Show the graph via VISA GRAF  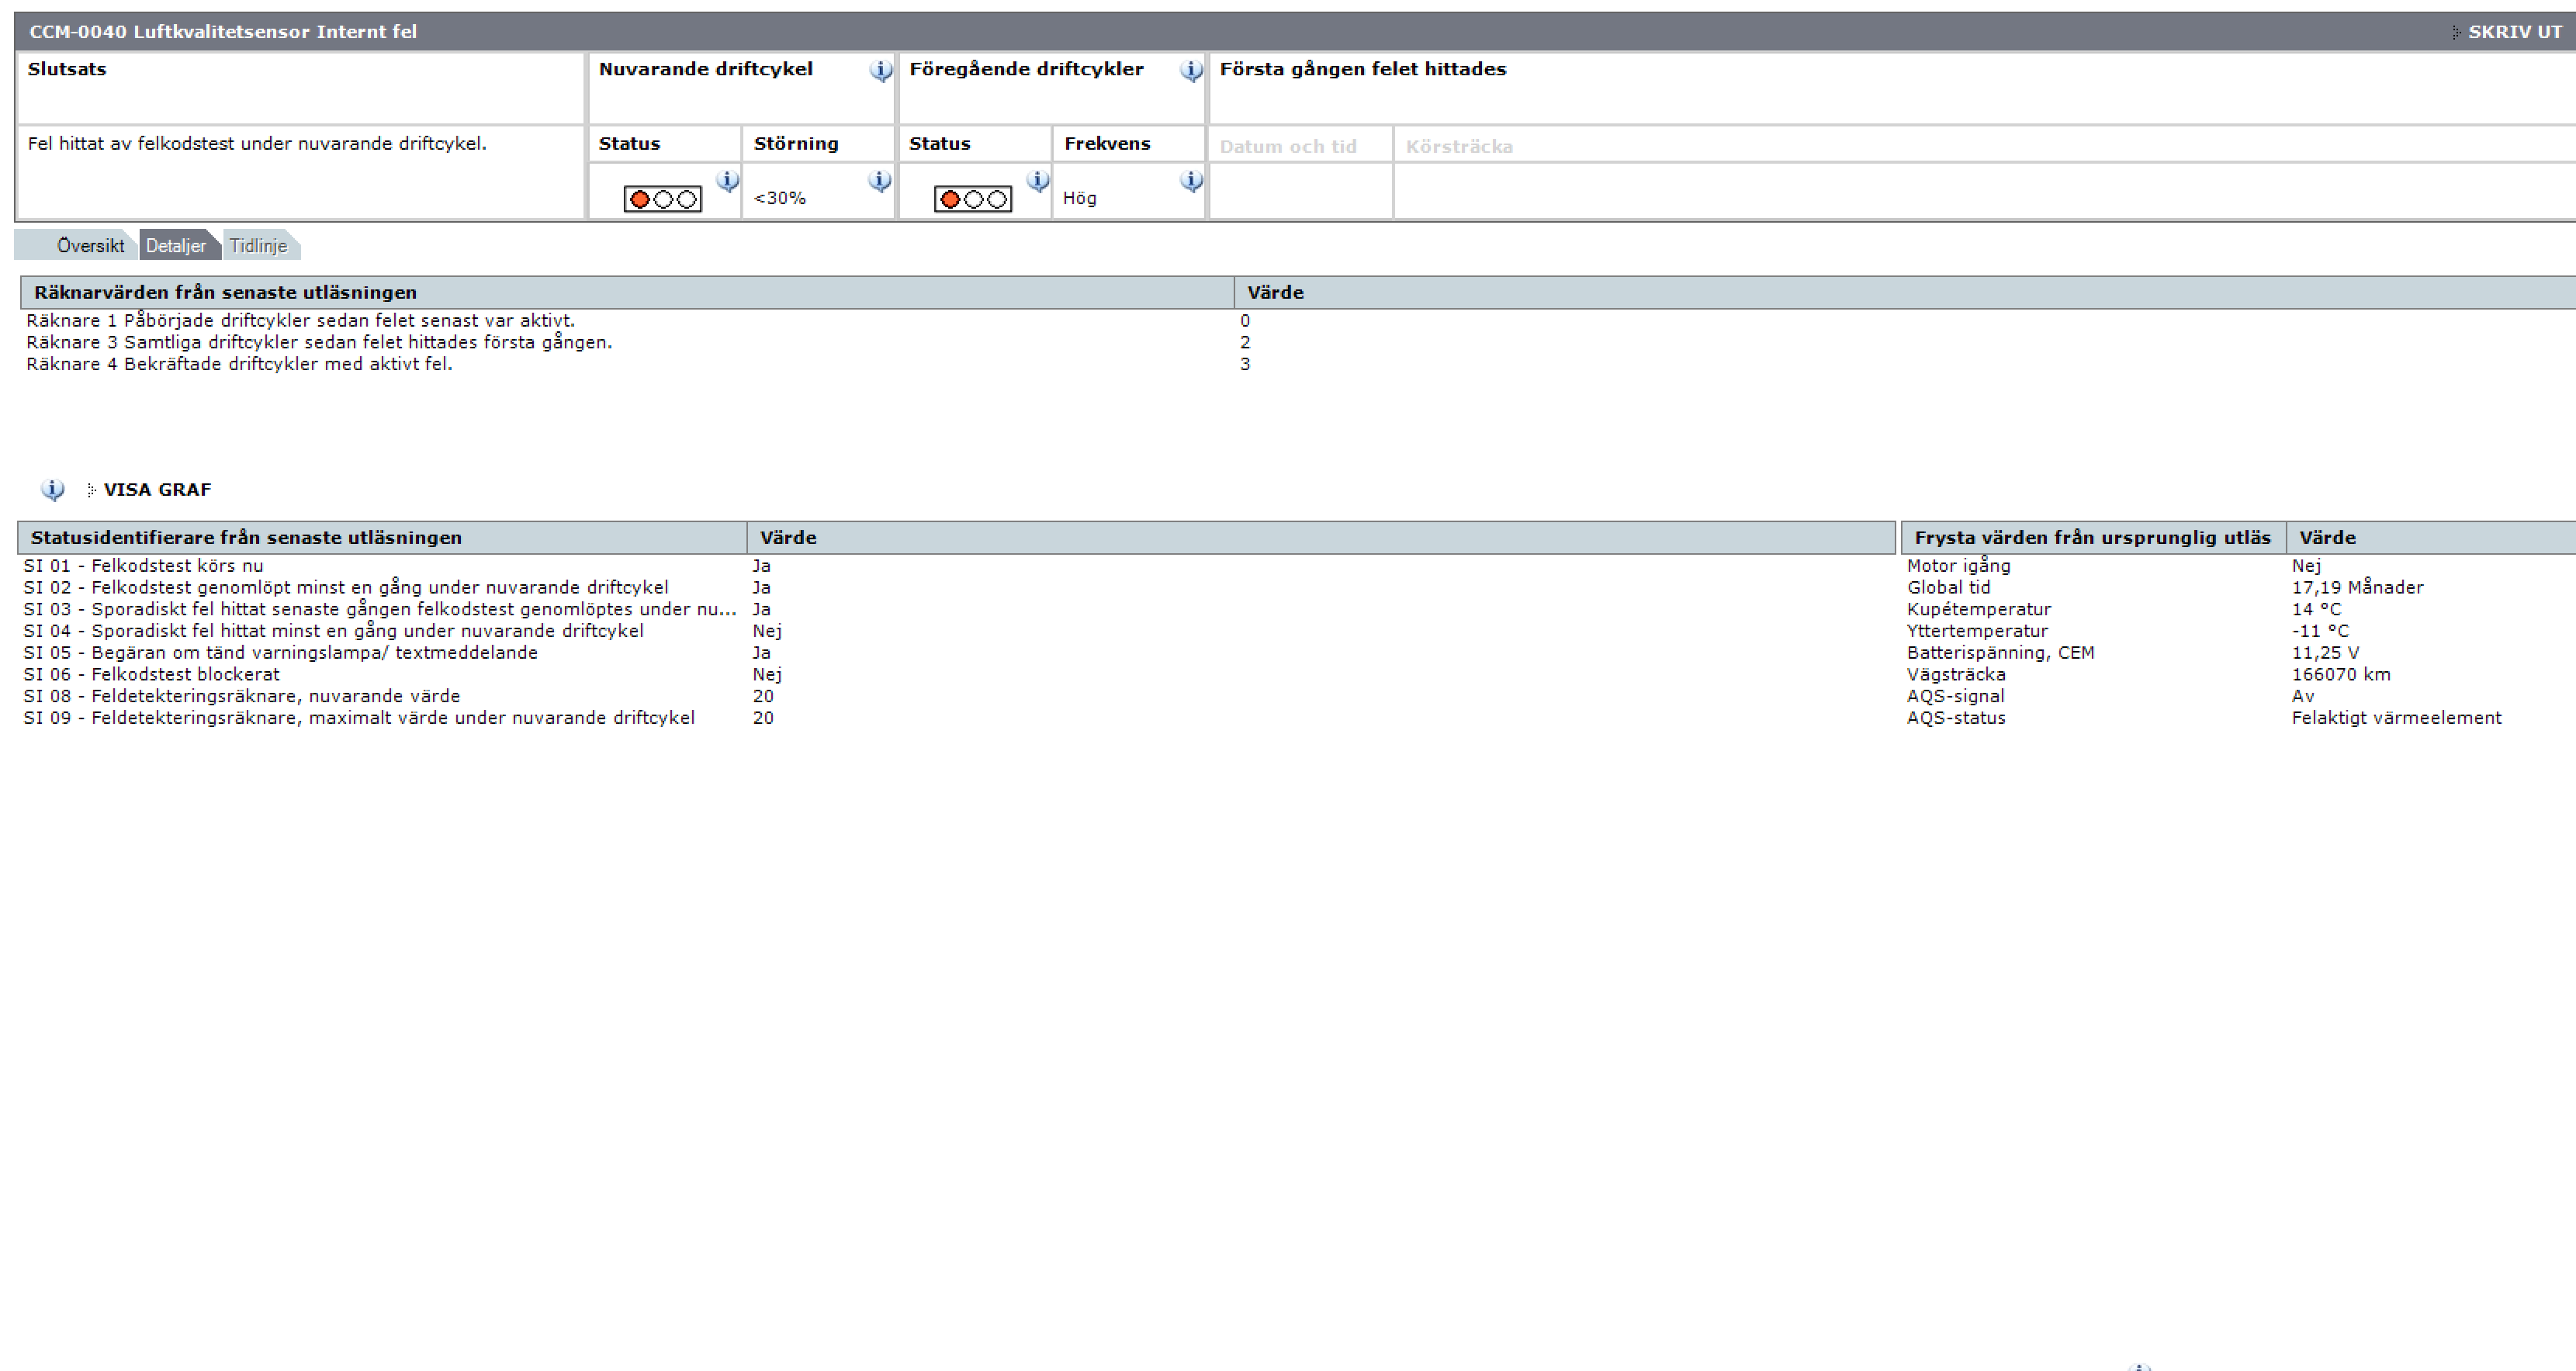point(157,490)
